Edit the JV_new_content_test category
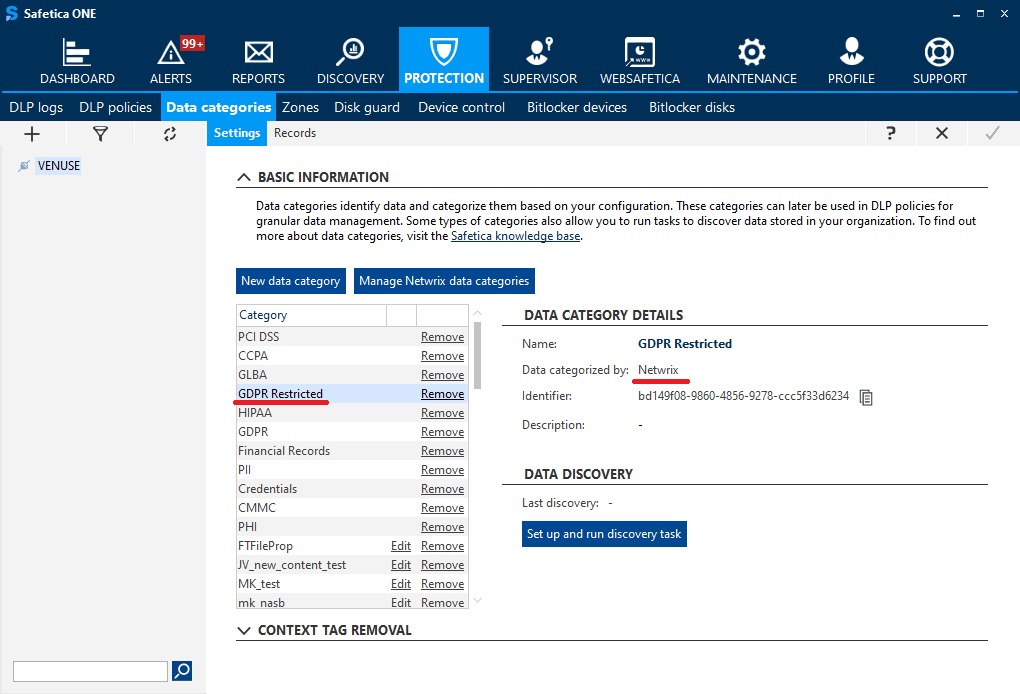Screen dimensions: 1020x694 [x=401, y=565]
